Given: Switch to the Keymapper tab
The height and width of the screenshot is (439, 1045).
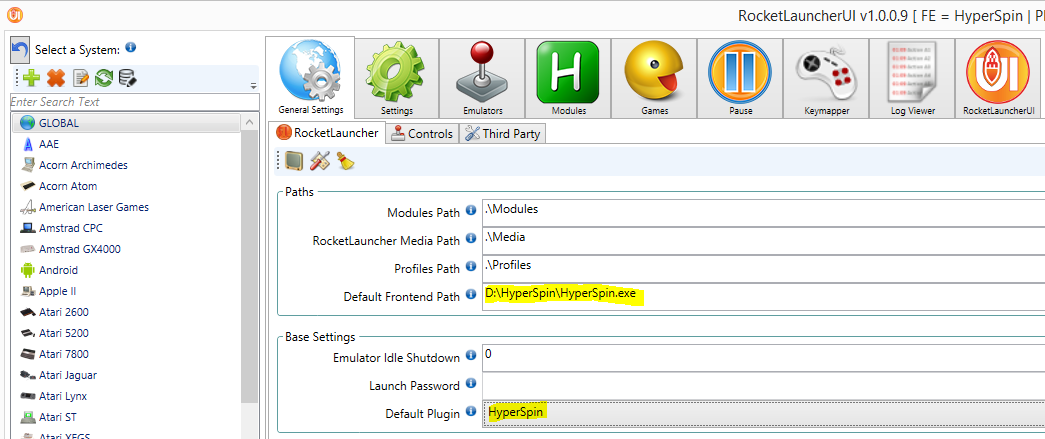Looking at the screenshot, I should pos(825,79).
